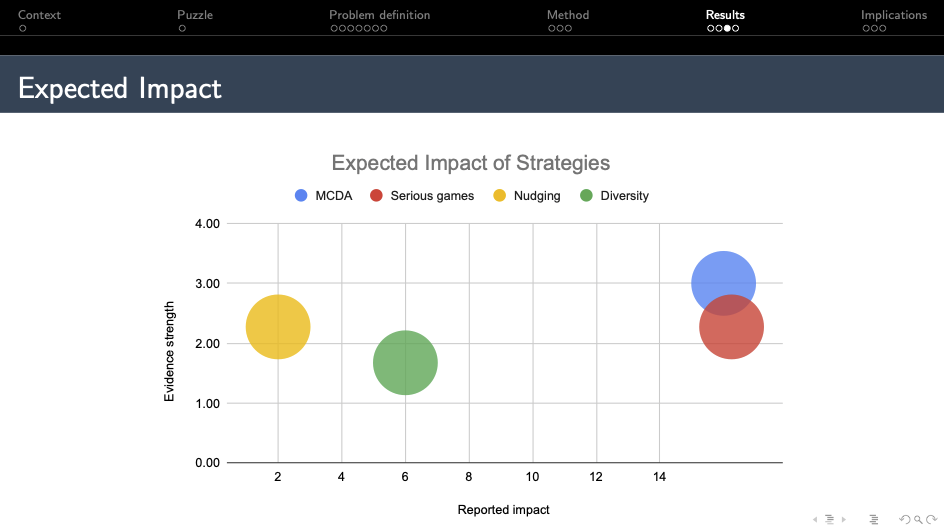
Task: Click the yellow Nudging legend marker
Action: [500, 195]
